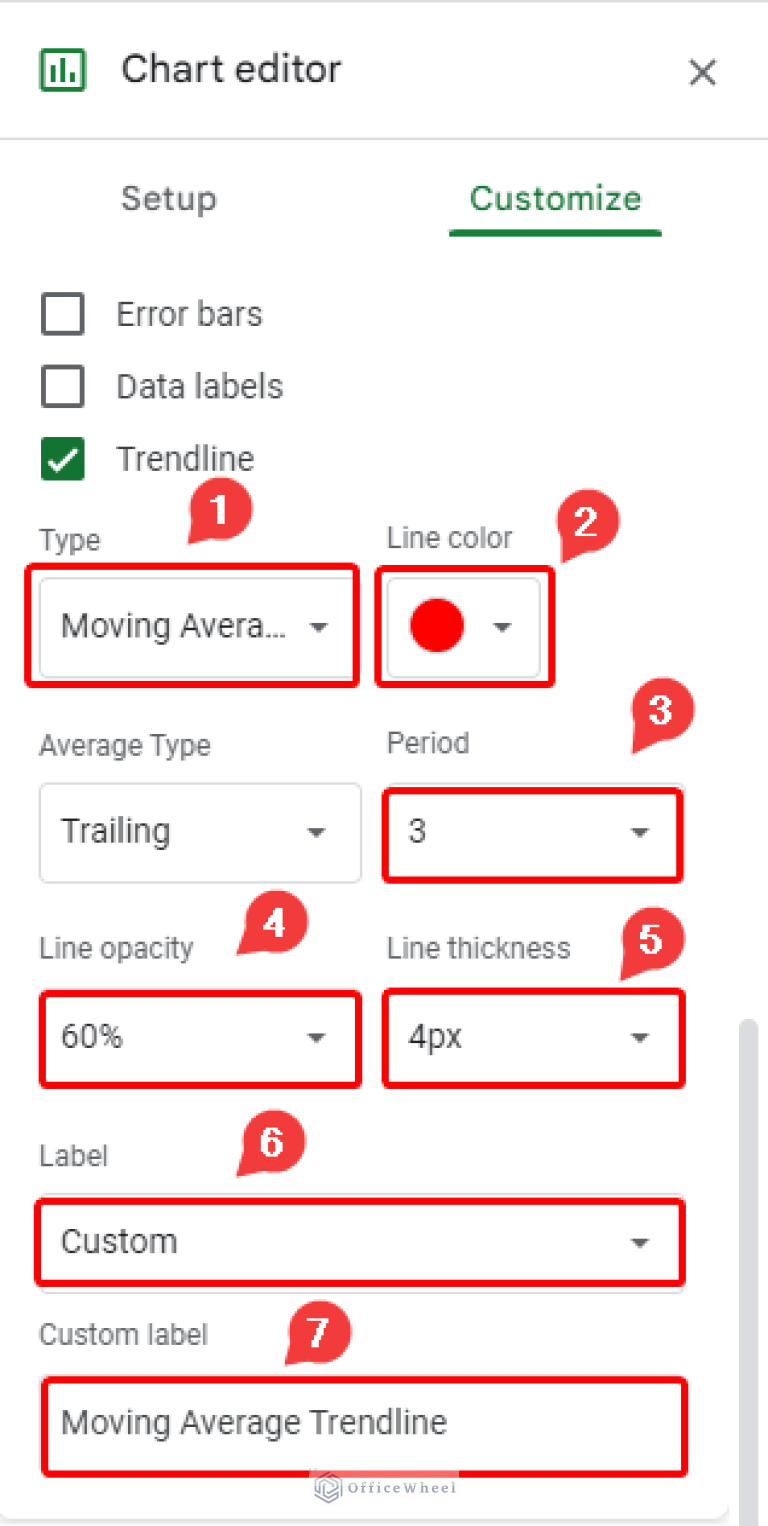This screenshot has height=1526, width=768.
Task: Open the line color picker dropdown
Action: [x=502, y=626]
